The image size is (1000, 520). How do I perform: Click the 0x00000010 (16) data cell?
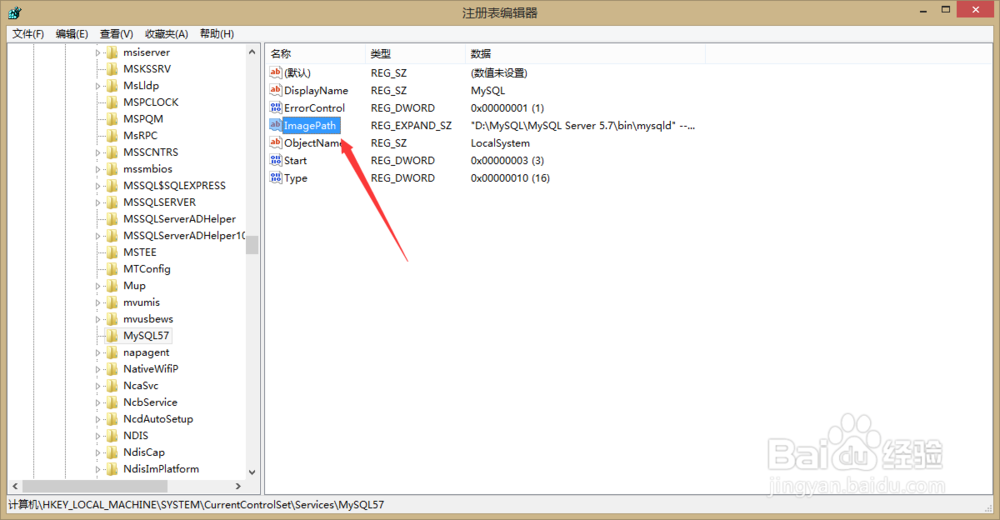pos(510,178)
